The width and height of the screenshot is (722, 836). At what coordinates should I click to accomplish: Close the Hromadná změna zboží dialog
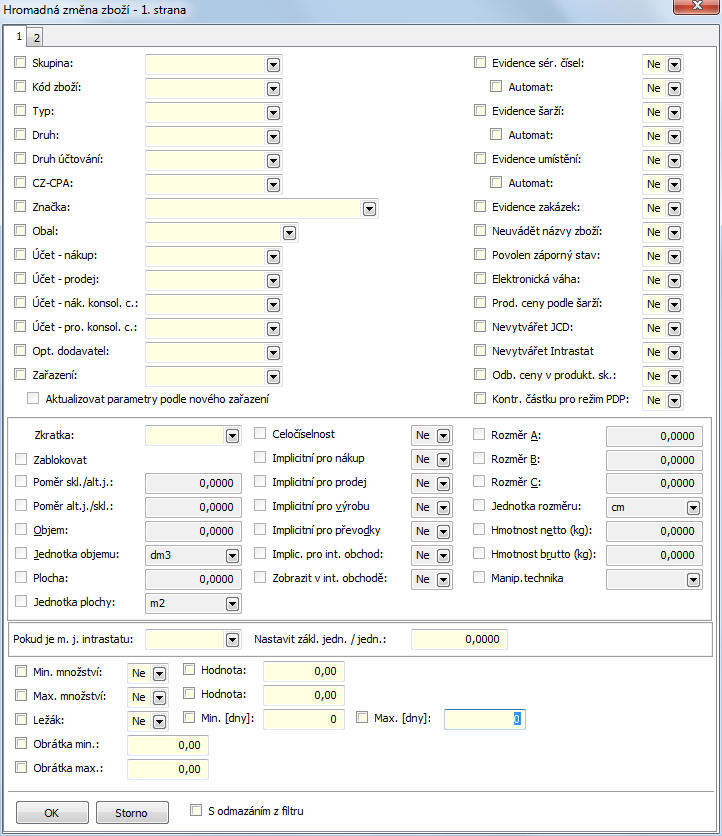pyautogui.click(x=696, y=6)
